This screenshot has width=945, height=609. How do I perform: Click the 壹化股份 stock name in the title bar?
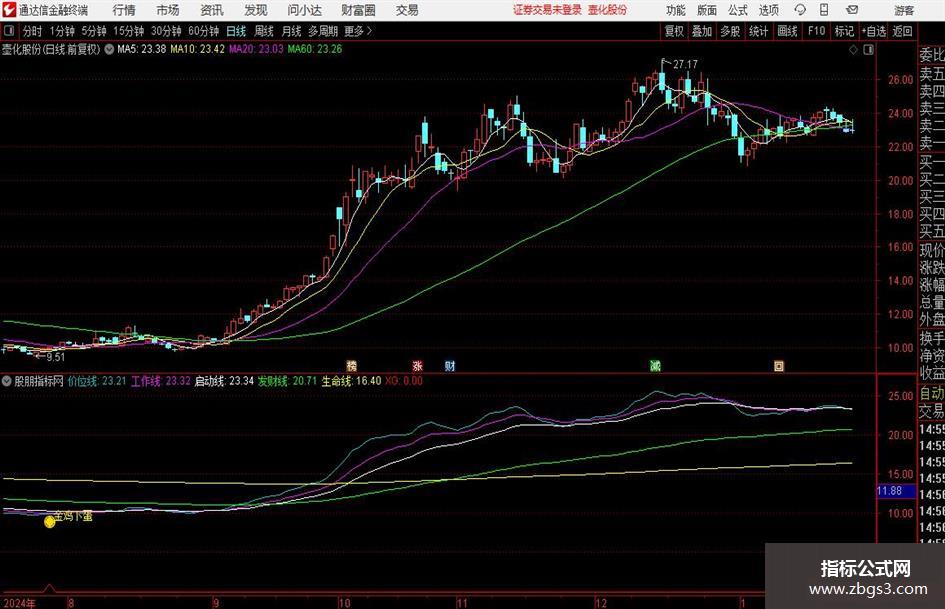608,10
